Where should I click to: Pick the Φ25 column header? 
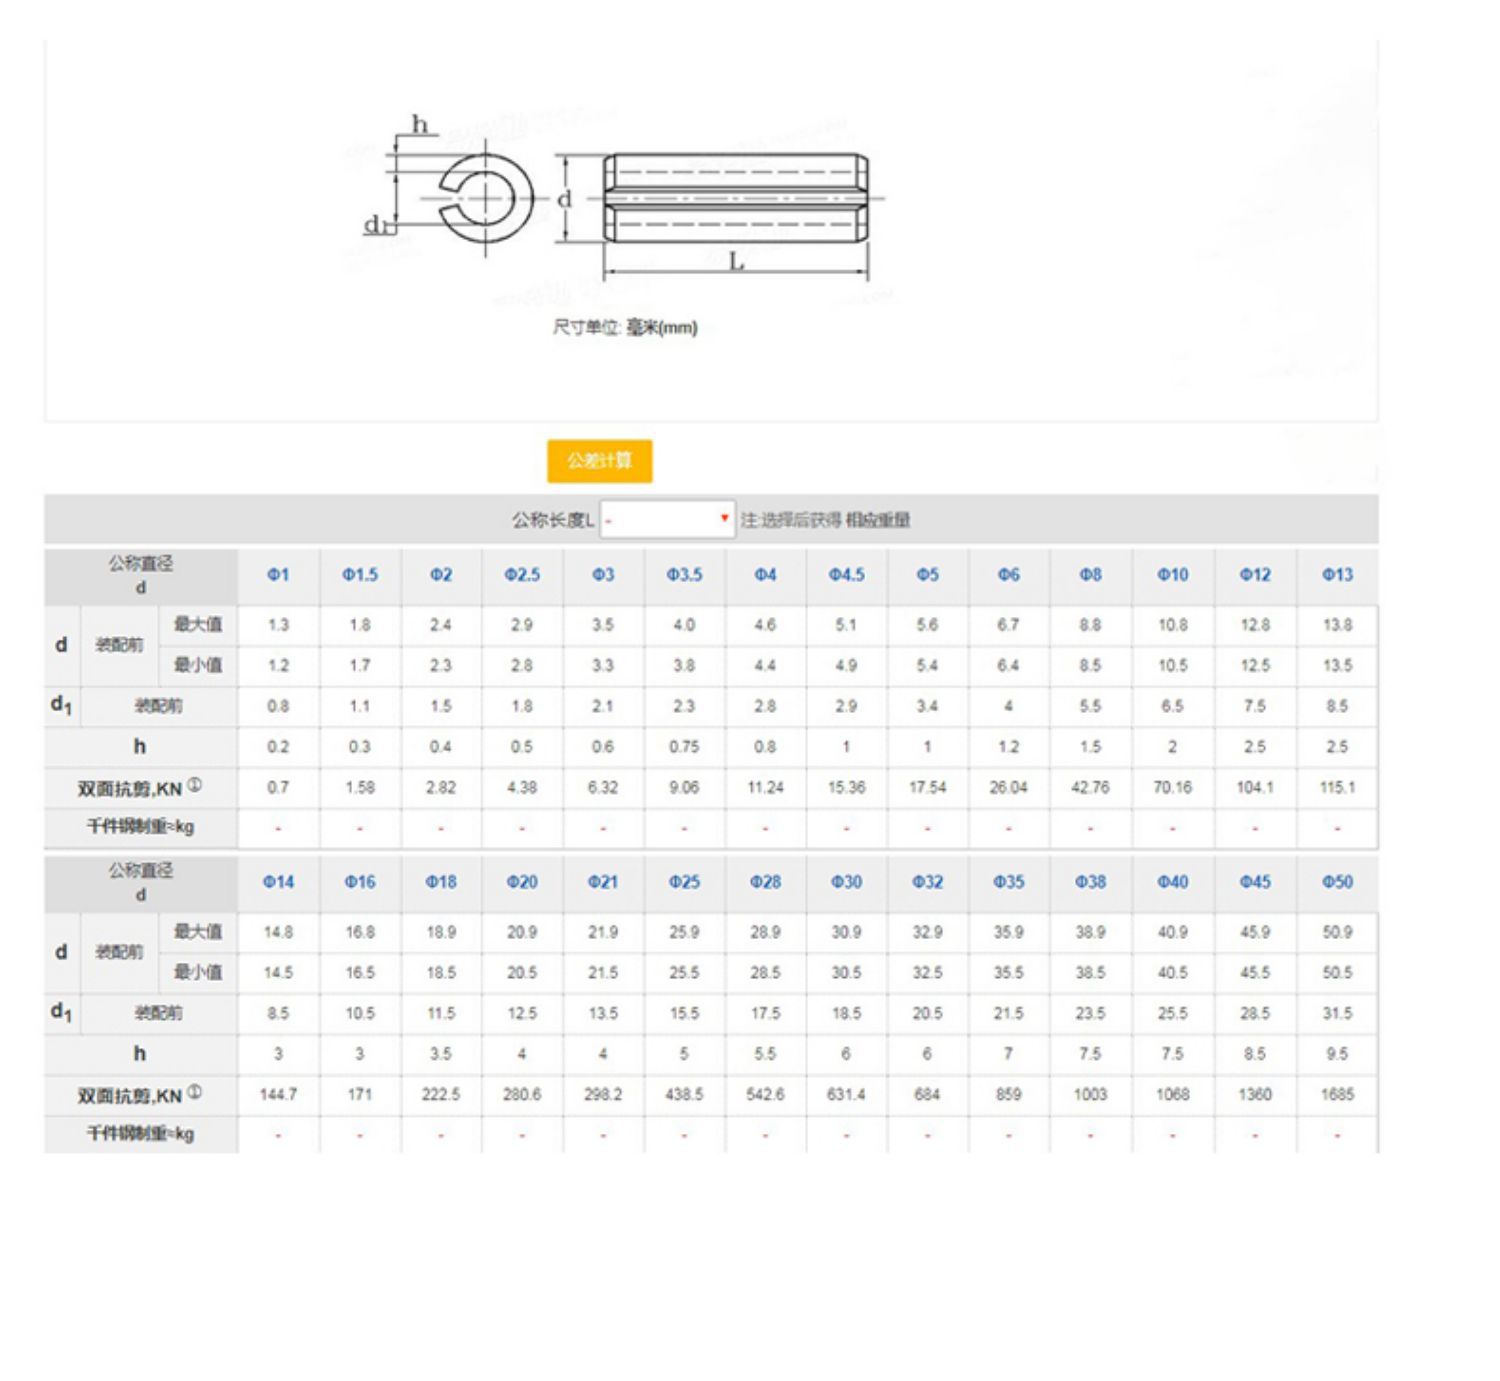pos(685,882)
